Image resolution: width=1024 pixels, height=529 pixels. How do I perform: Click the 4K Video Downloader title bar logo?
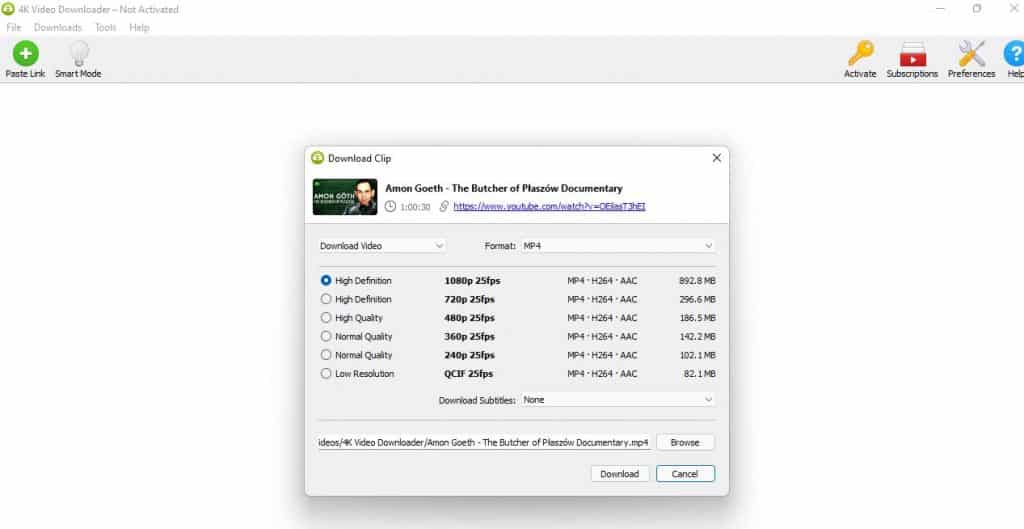tap(8, 9)
